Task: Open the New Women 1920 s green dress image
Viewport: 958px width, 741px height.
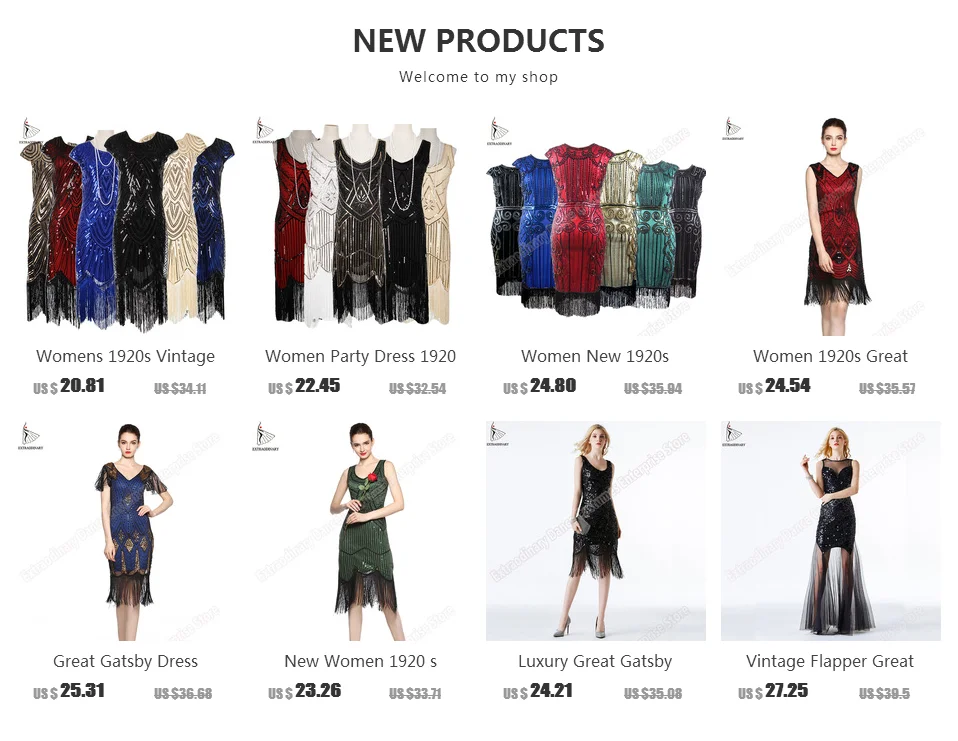Action: [360, 531]
